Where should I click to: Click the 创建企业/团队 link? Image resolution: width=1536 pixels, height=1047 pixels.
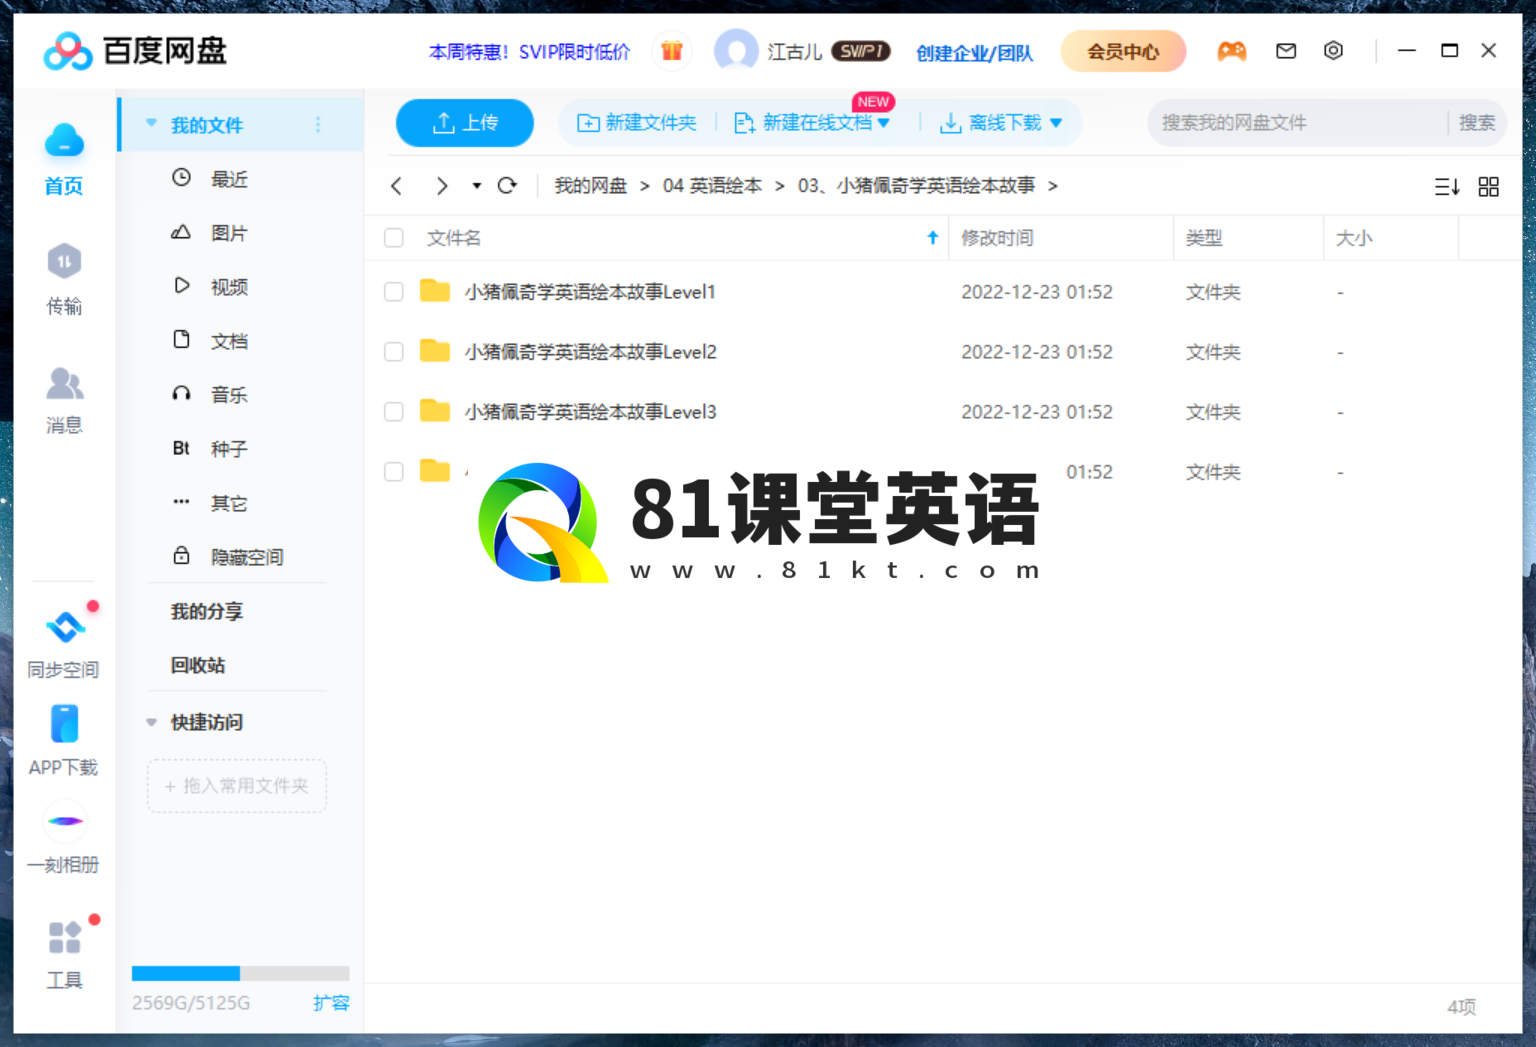[974, 53]
